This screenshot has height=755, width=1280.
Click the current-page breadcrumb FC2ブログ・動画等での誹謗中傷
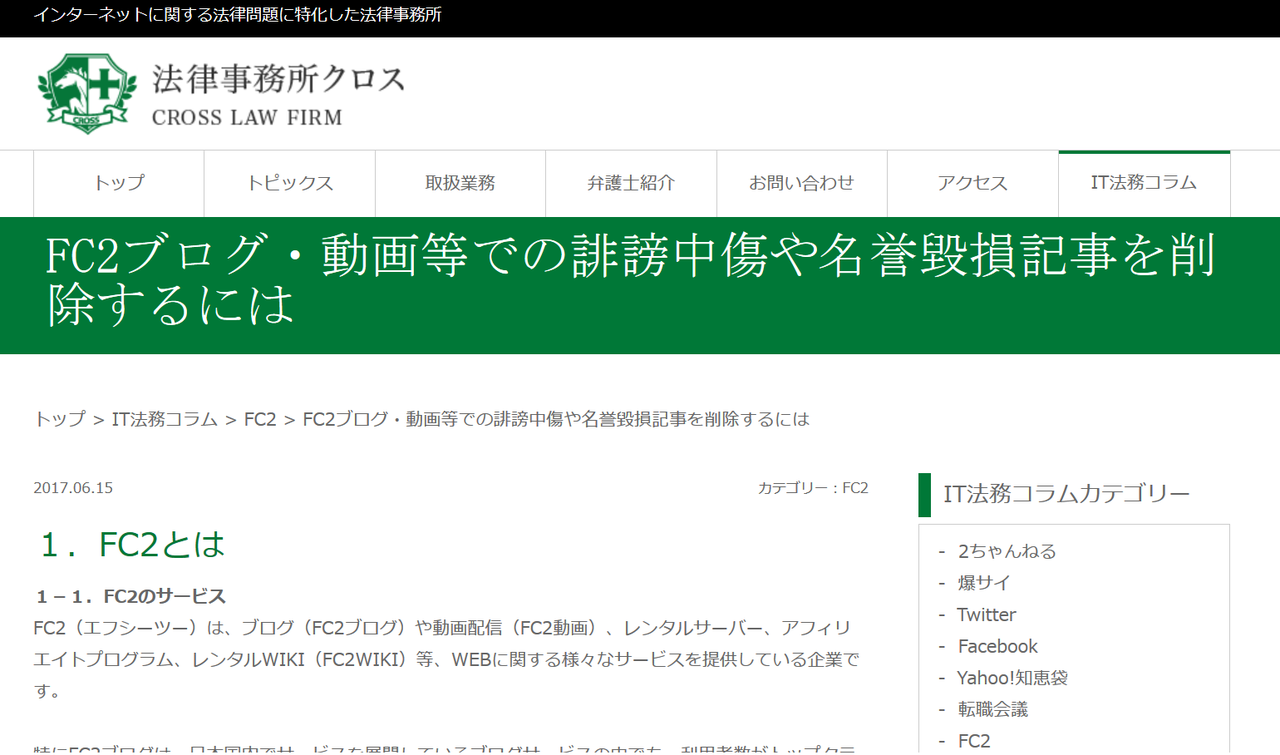pos(556,419)
